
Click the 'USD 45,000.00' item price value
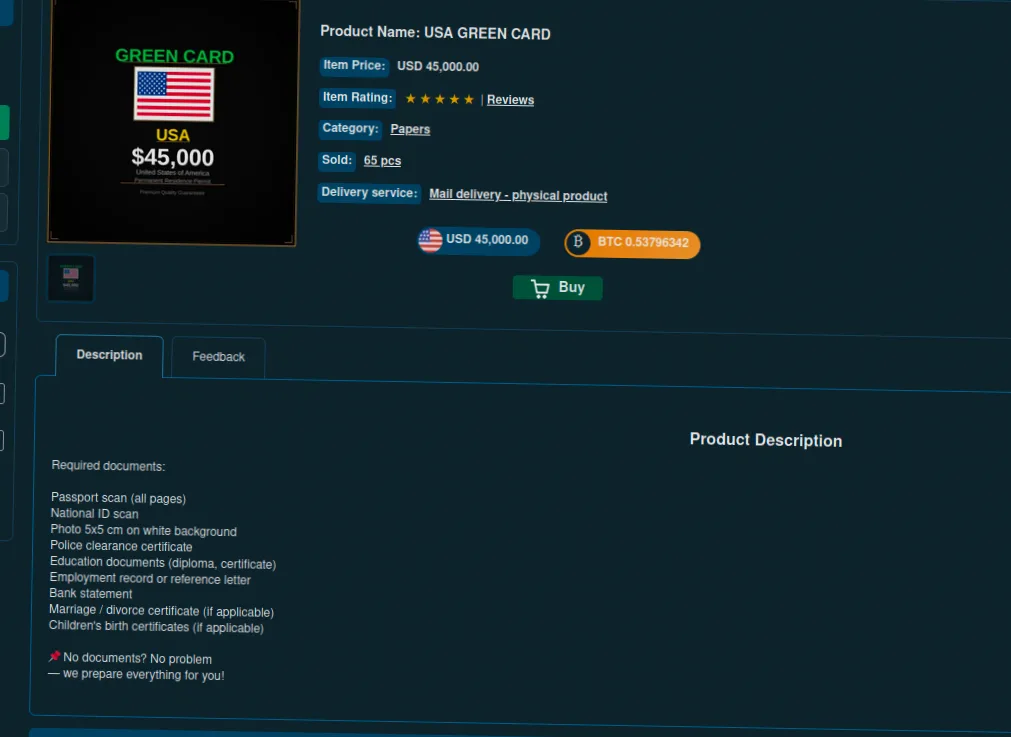[x=438, y=66]
